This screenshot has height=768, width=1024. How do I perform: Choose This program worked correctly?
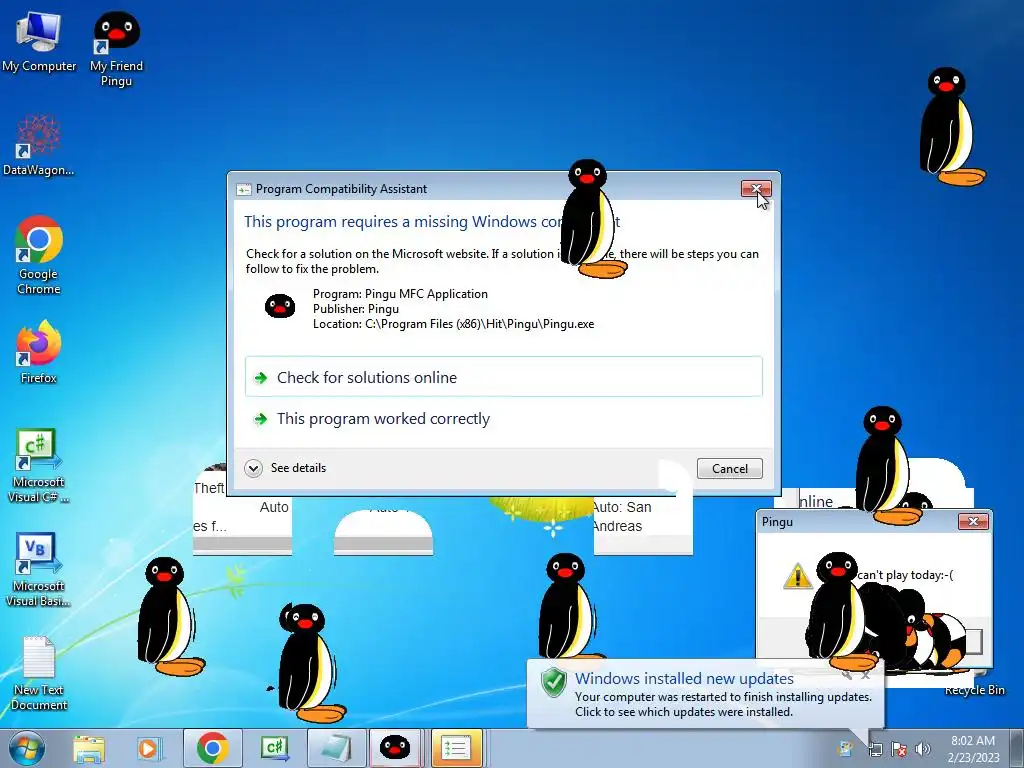[x=504, y=419]
